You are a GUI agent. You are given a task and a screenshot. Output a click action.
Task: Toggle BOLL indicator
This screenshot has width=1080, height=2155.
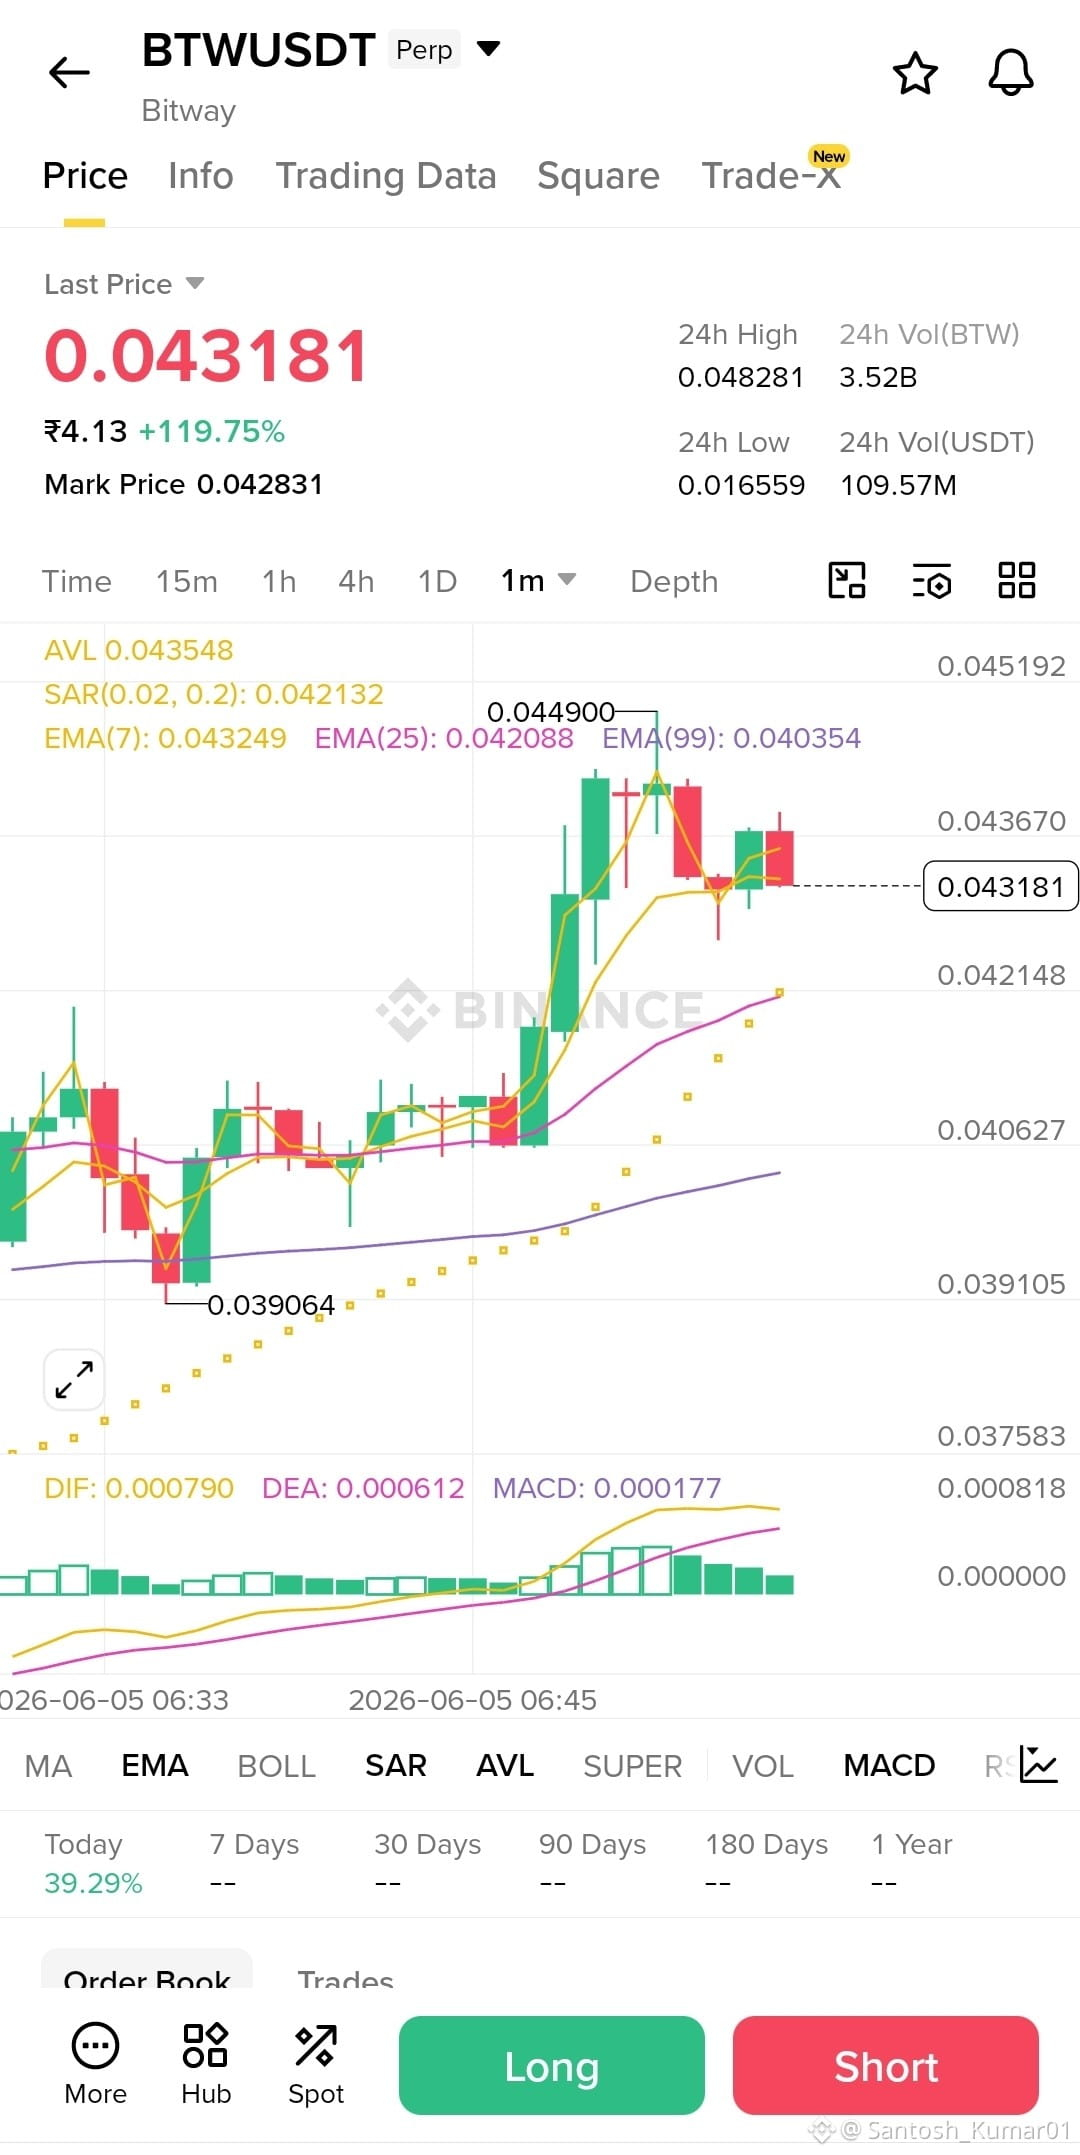click(277, 1766)
